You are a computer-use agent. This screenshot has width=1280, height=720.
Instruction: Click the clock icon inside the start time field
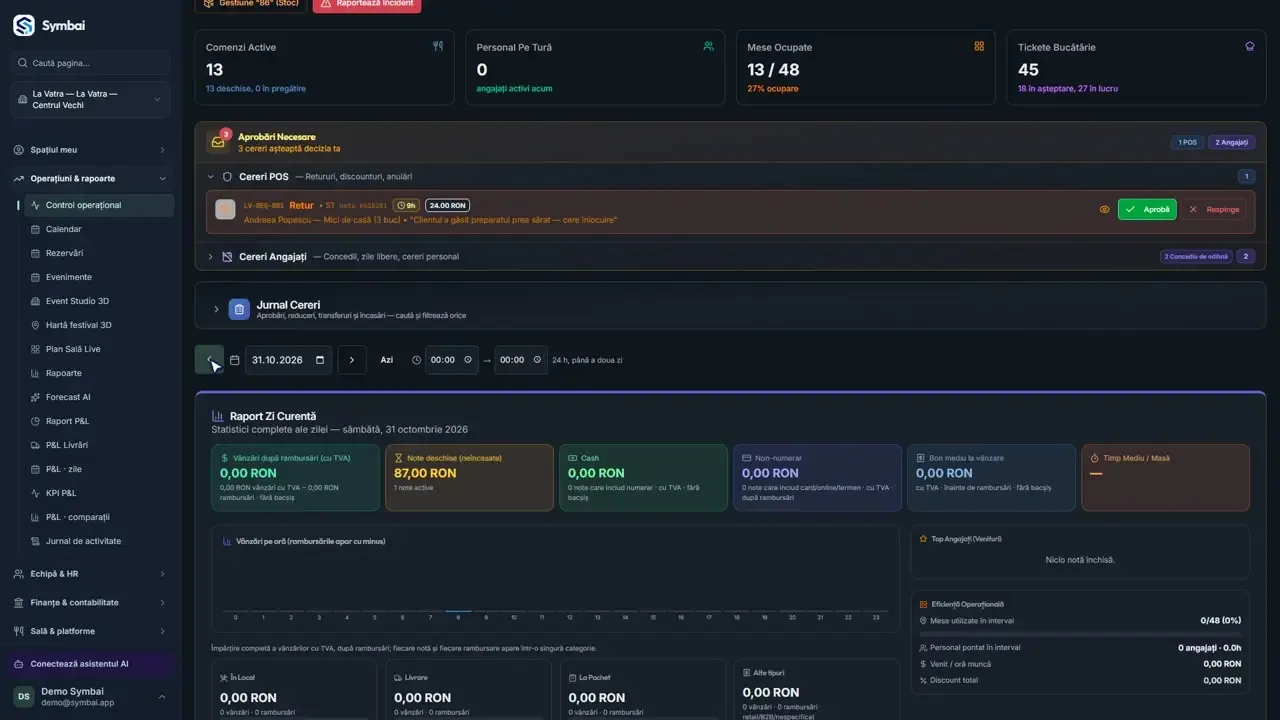468,360
